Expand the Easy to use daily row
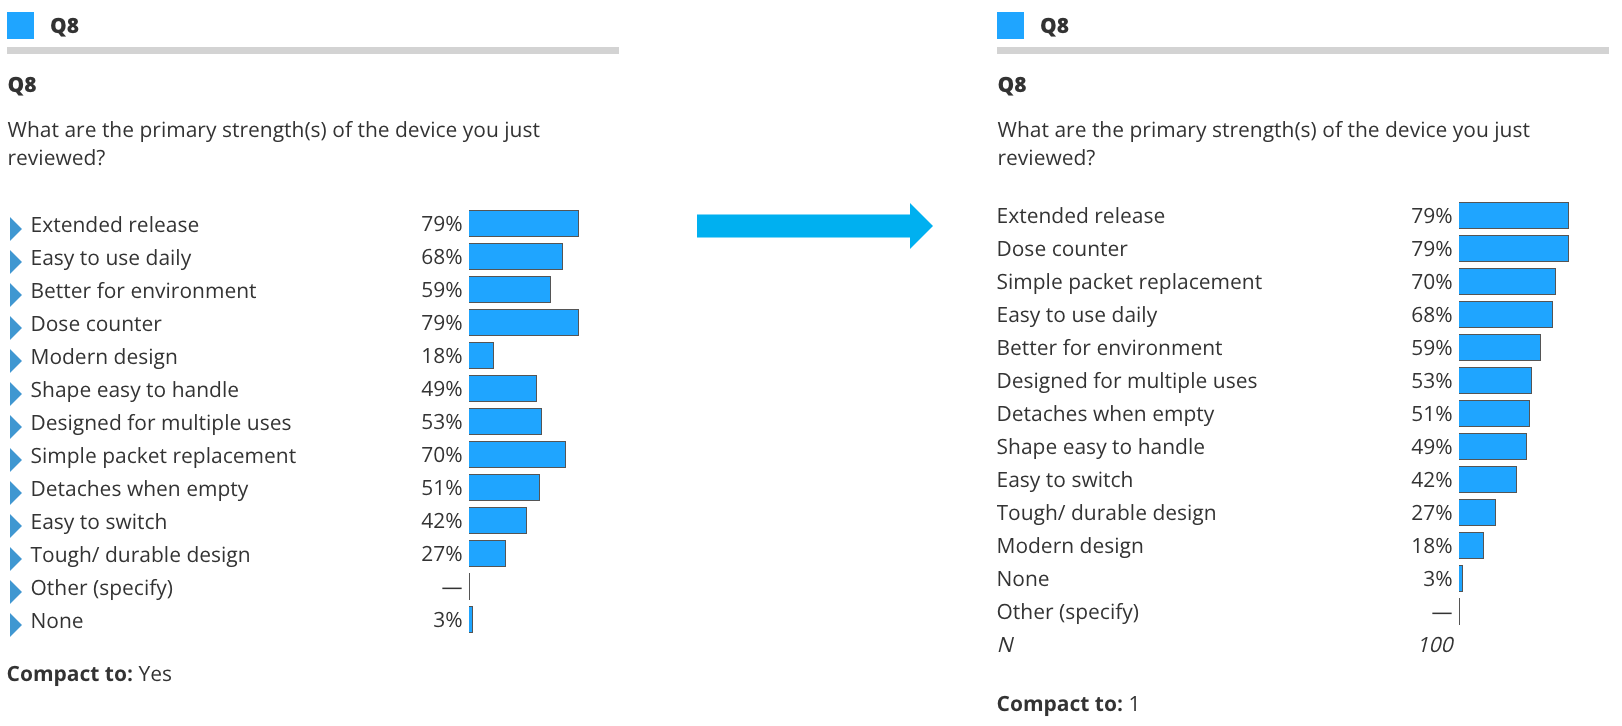 [x=15, y=261]
